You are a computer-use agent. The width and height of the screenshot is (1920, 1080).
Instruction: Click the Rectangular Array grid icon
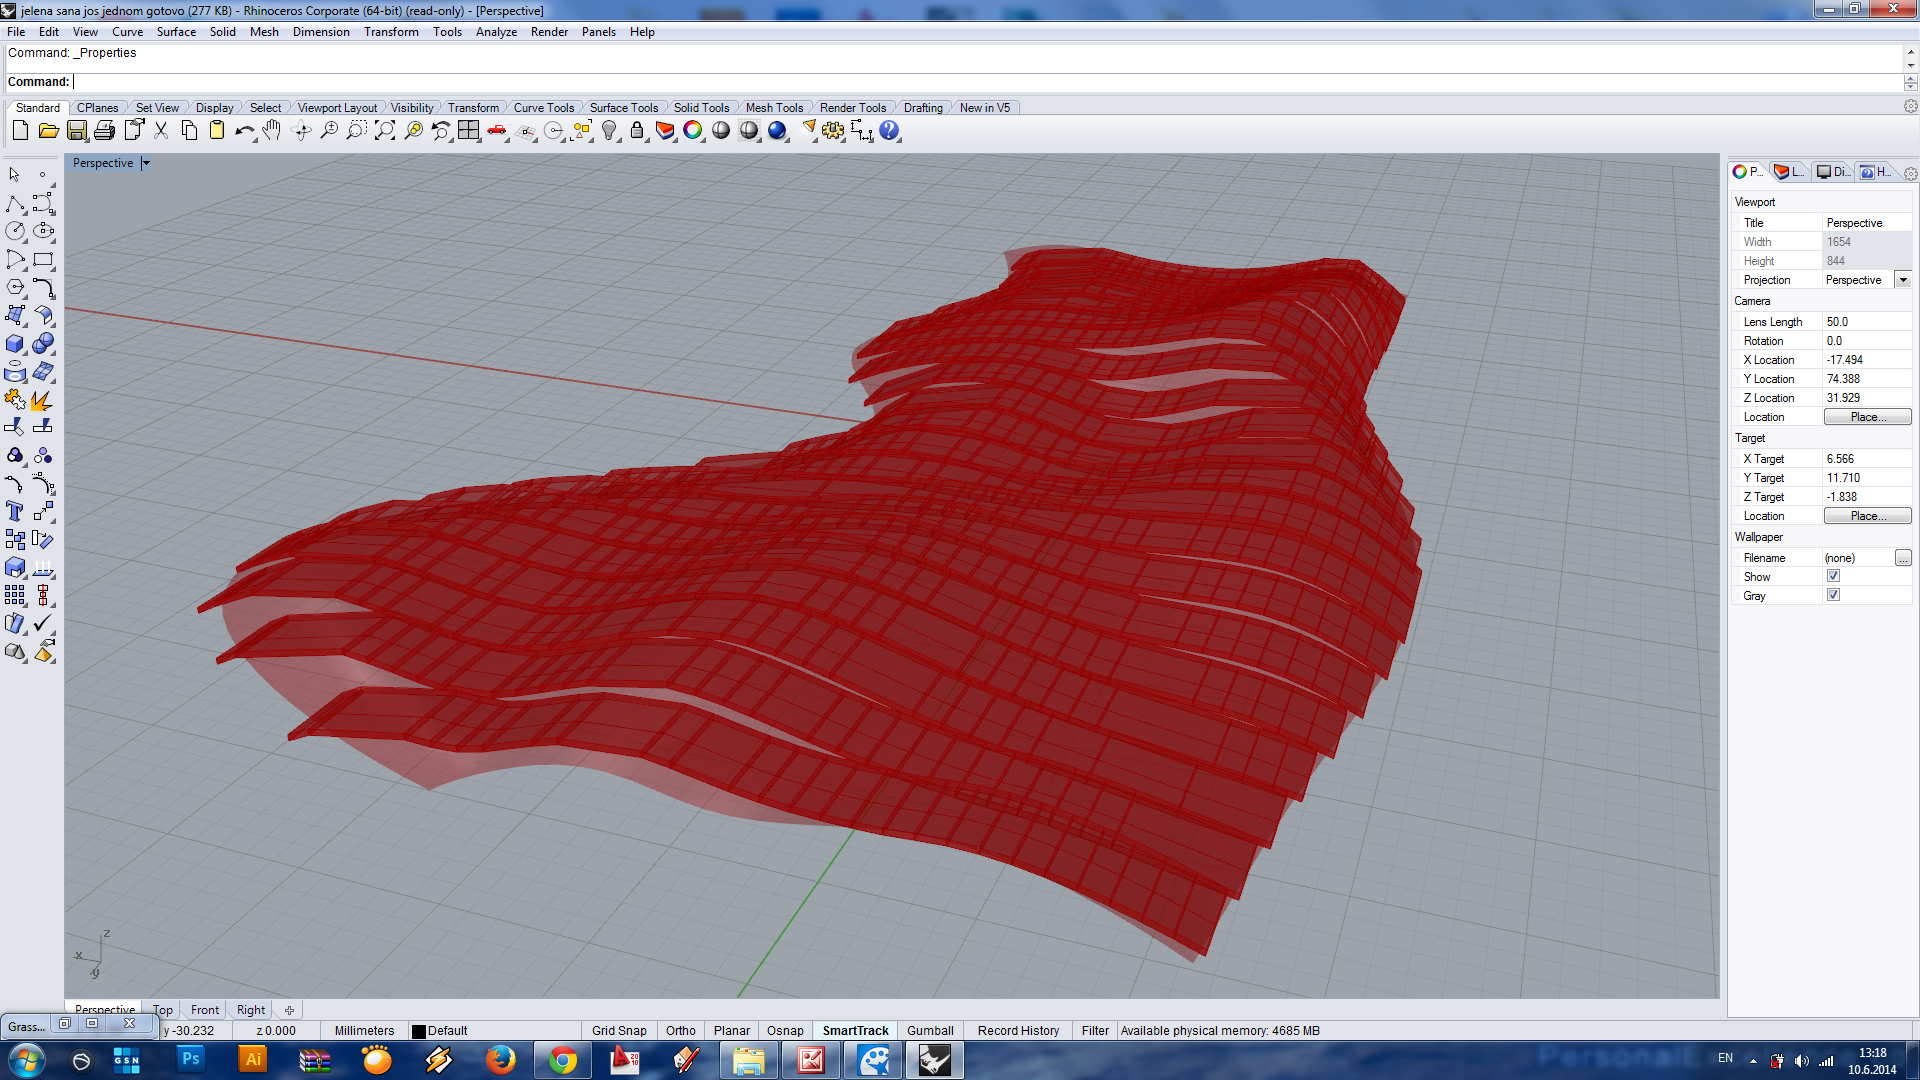(x=15, y=595)
